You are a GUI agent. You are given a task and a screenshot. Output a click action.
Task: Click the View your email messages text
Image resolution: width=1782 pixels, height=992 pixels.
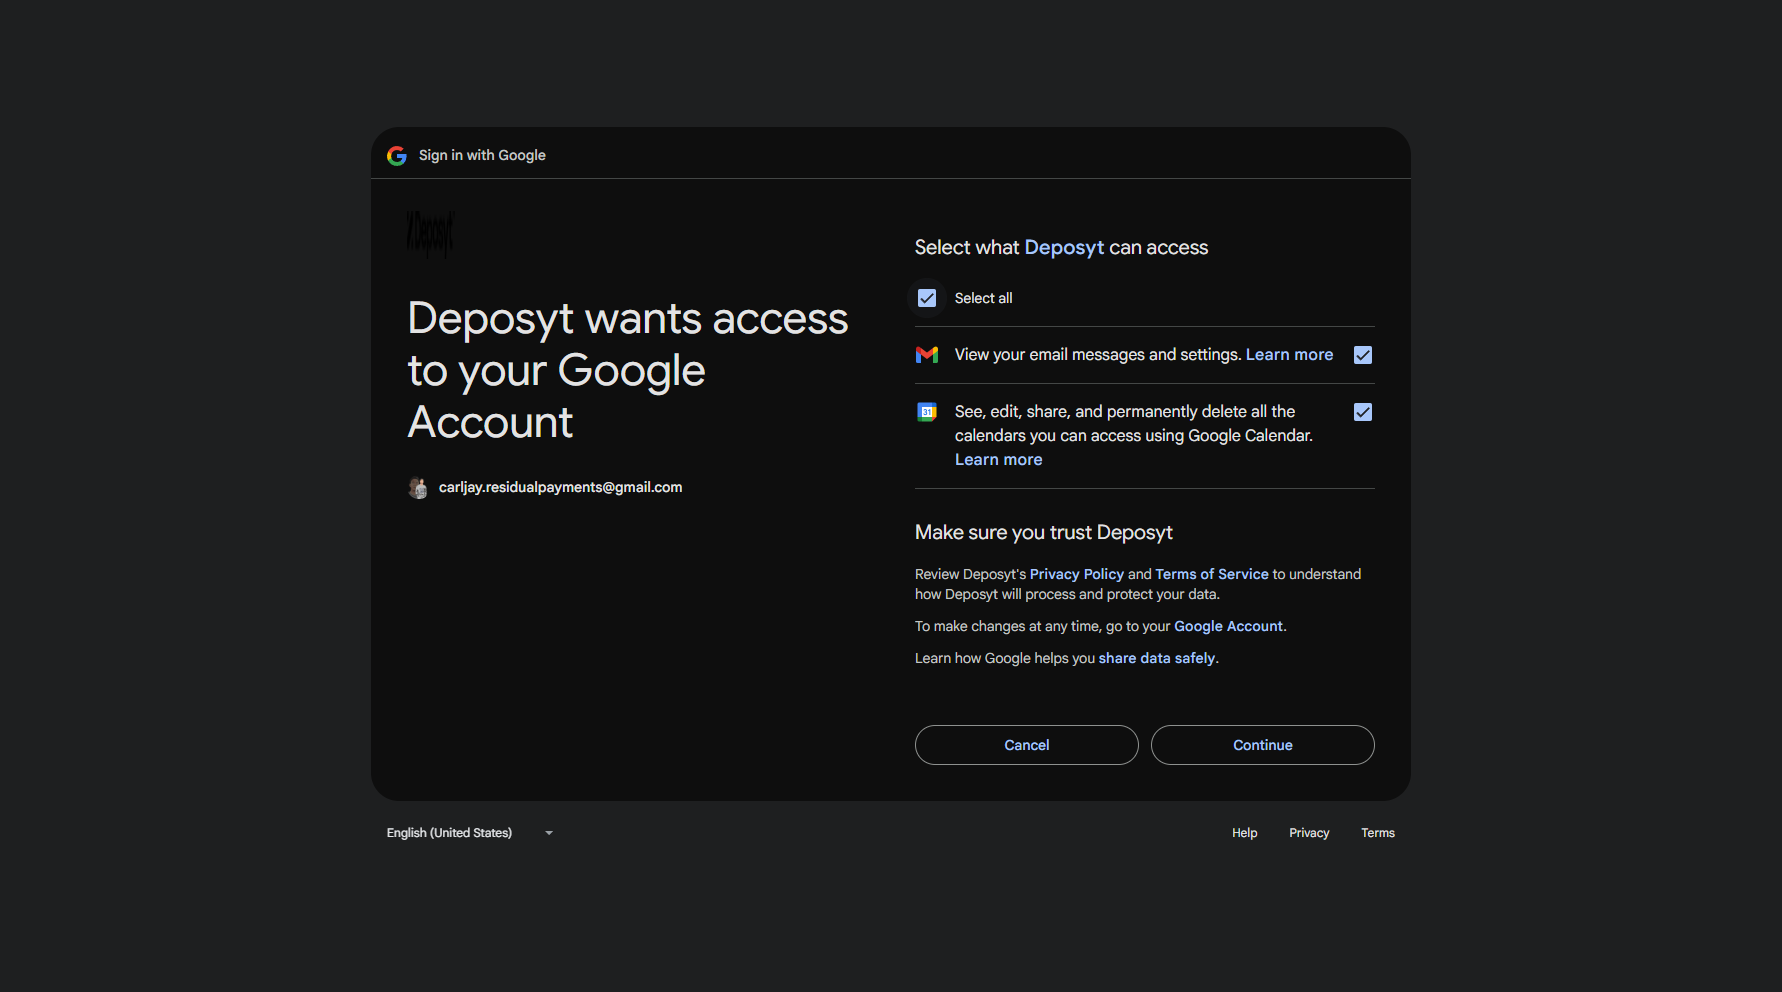tap(1098, 355)
